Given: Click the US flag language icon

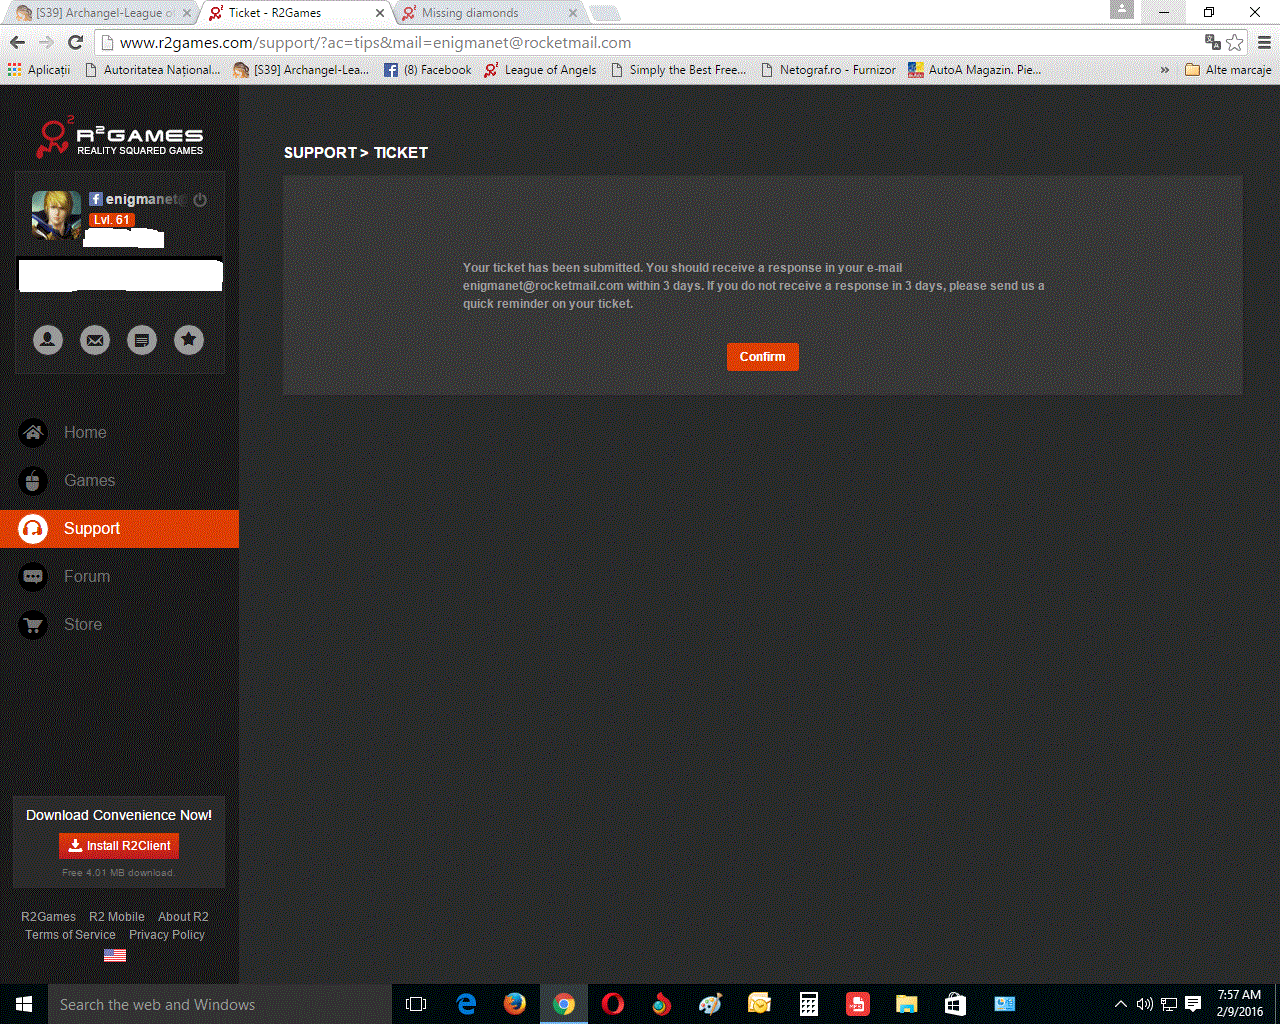Looking at the screenshot, I should point(115,955).
